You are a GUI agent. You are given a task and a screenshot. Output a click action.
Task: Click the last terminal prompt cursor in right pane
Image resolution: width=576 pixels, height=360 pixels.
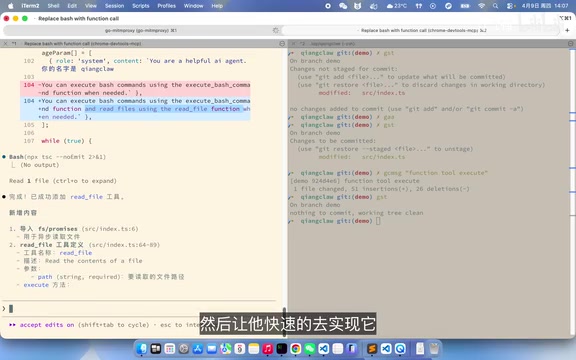pyautogui.click(x=378, y=221)
